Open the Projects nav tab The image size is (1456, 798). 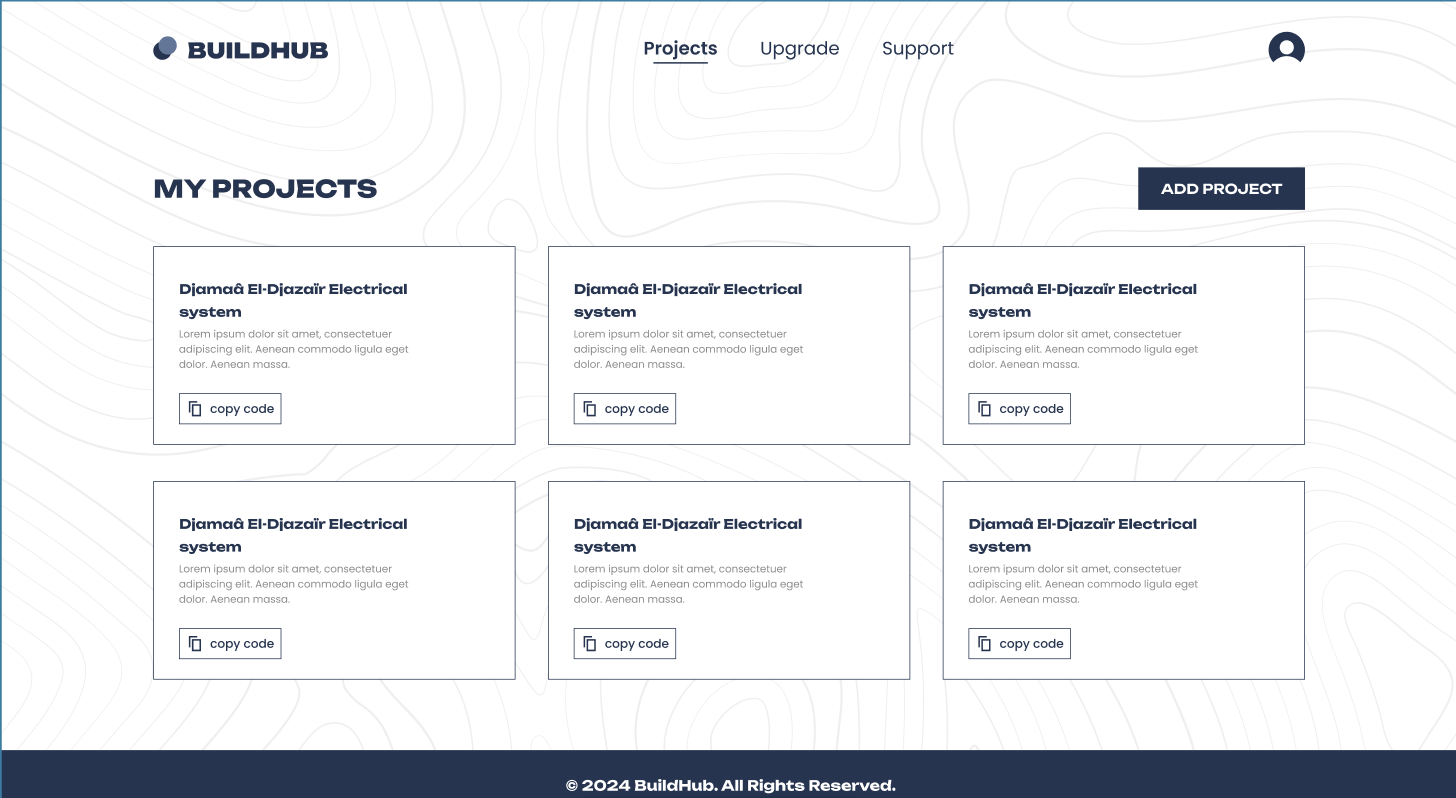click(680, 48)
